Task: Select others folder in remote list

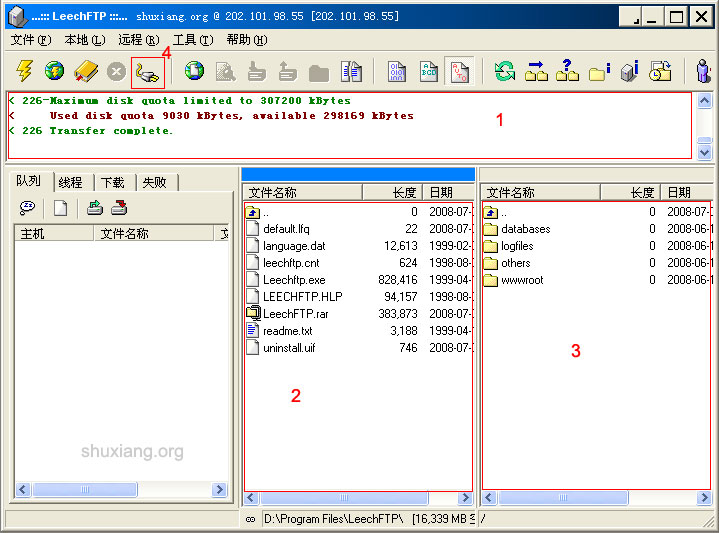Action: coord(515,263)
